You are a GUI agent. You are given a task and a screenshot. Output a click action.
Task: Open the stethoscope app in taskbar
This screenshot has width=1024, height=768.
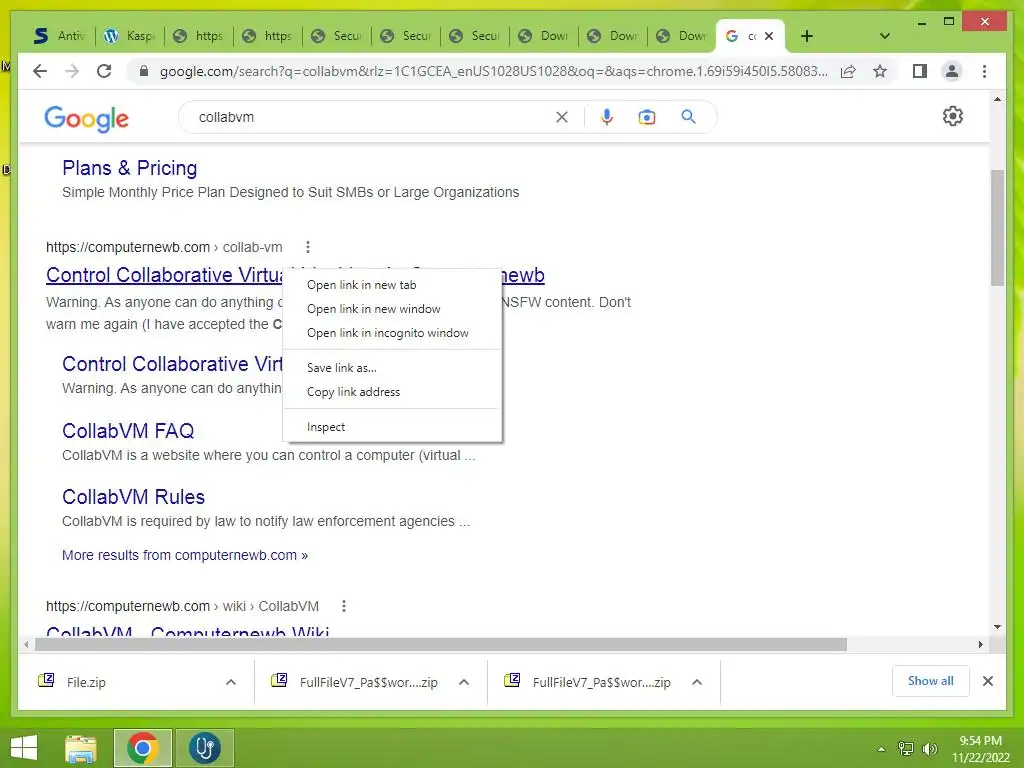click(204, 748)
